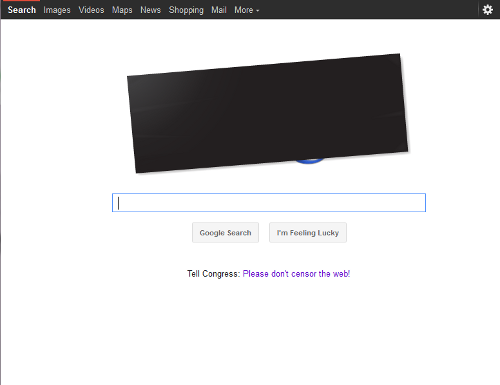Click the blue logo fragment under the black box
The width and height of the screenshot is (500, 385).
click(309, 161)
